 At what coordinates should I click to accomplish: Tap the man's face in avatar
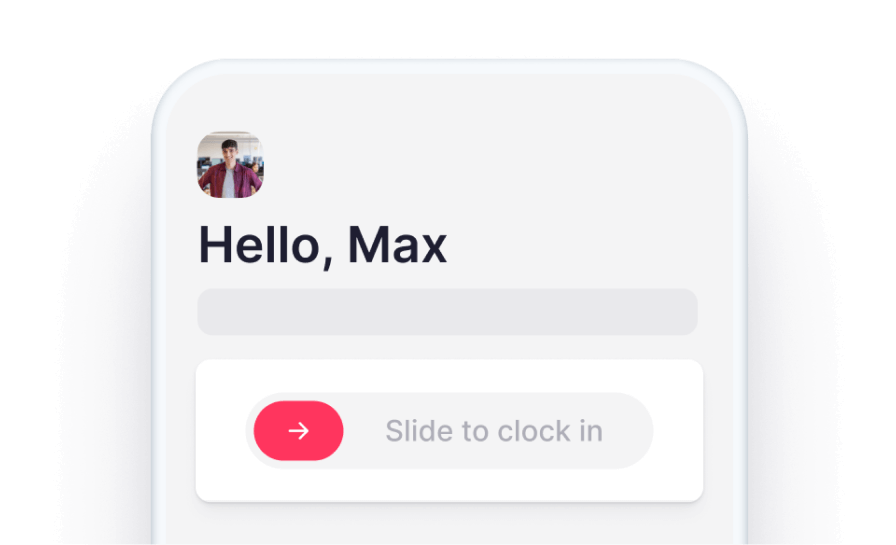[x=229, y=153]
